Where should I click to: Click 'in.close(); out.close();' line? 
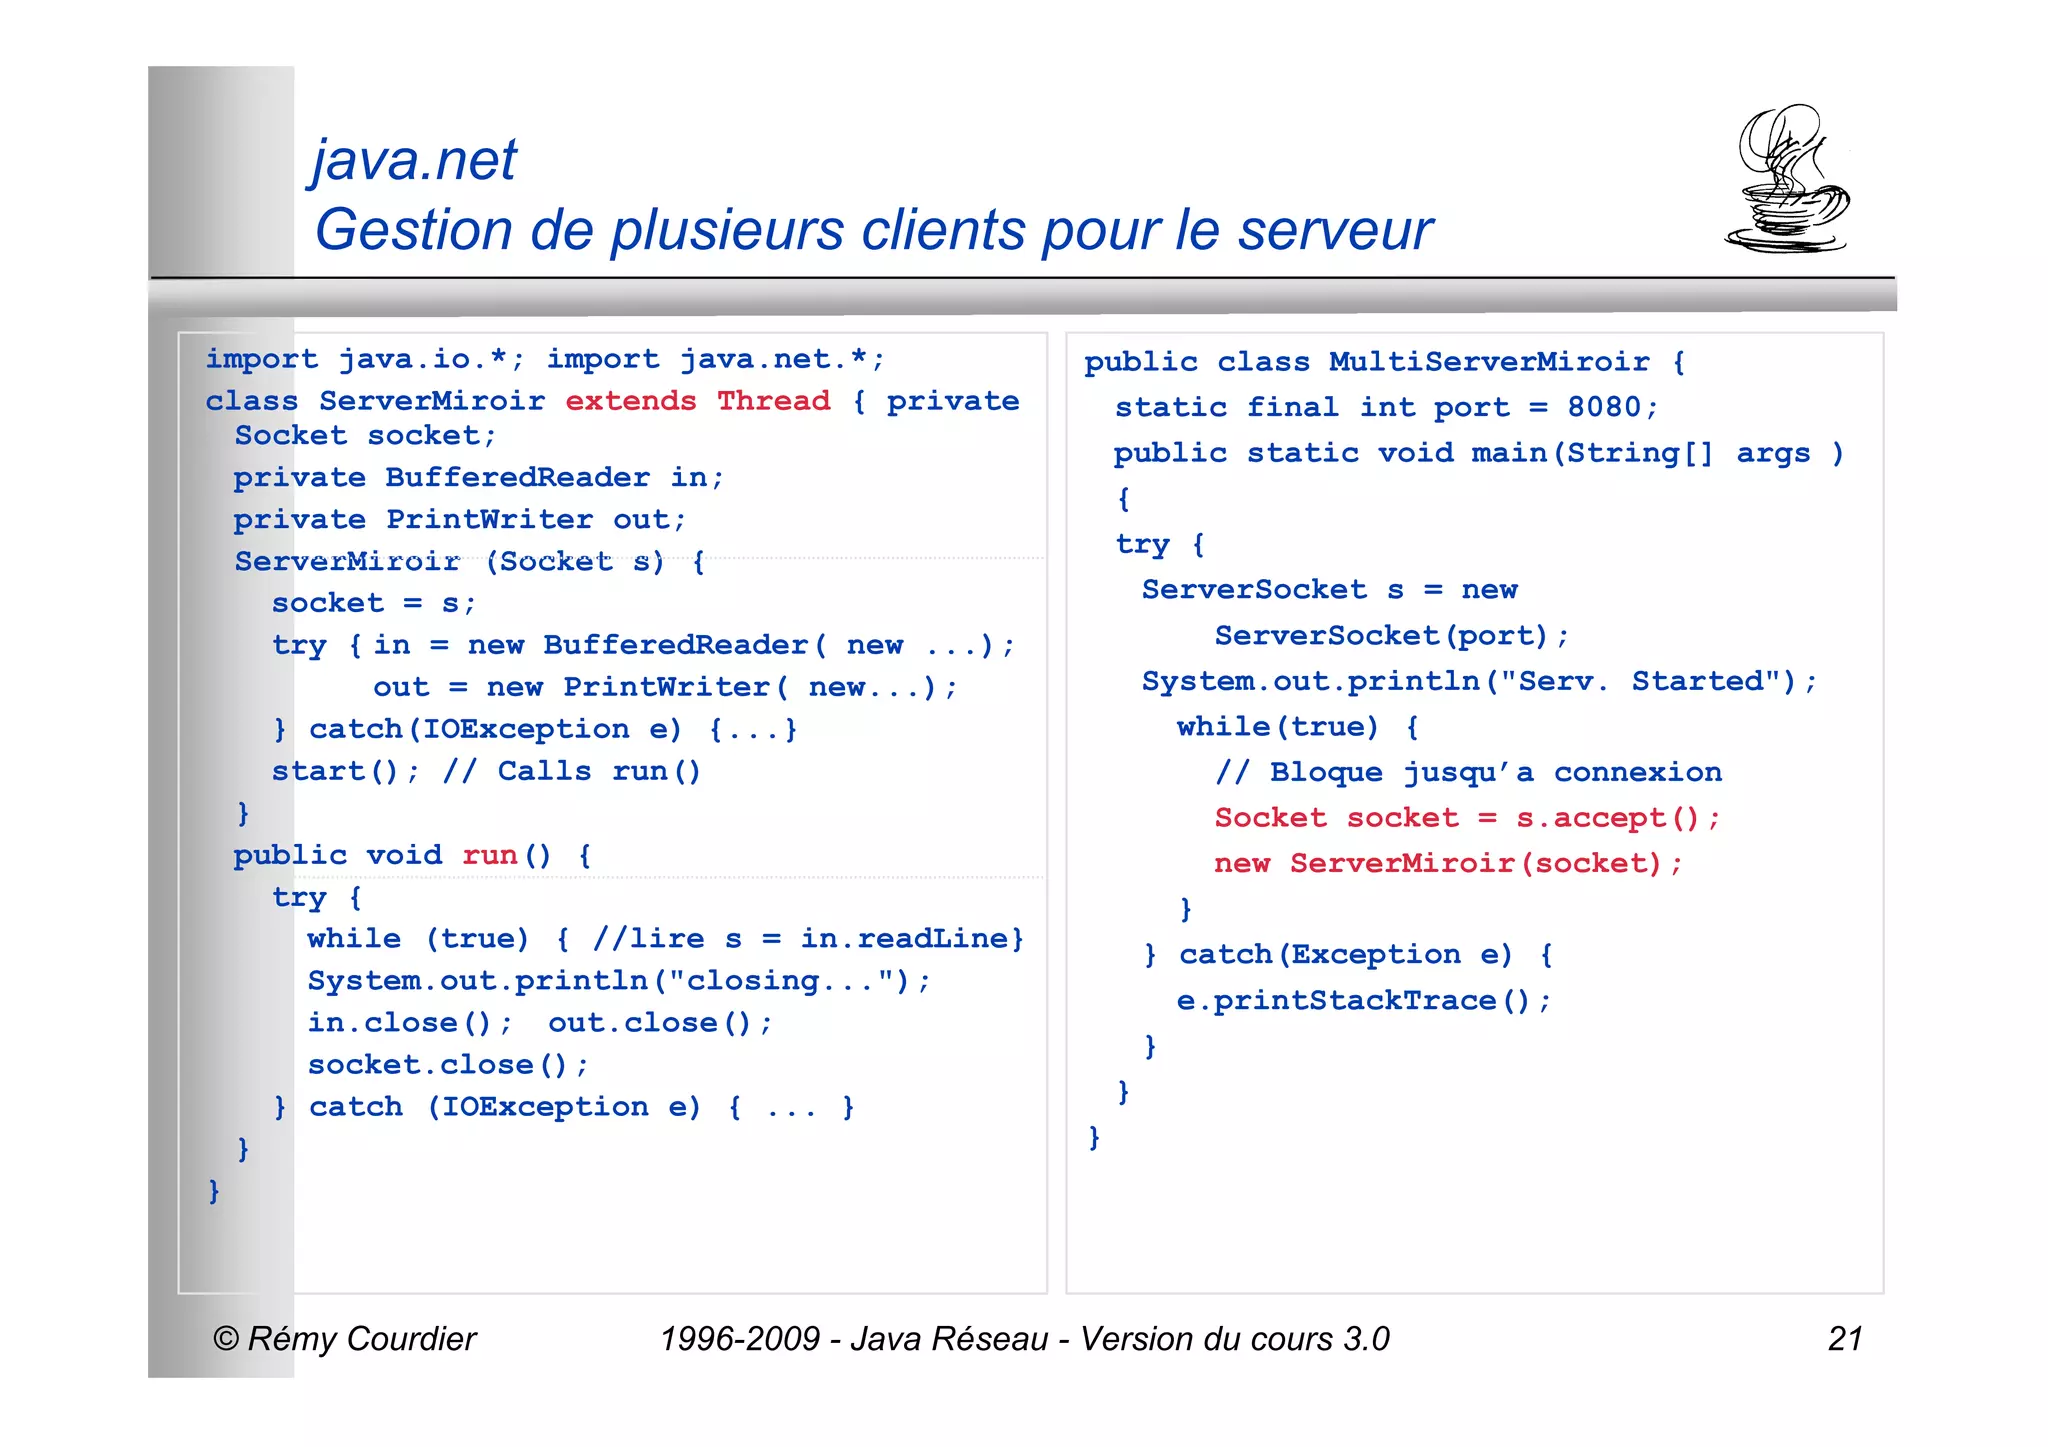[540, 1022]
